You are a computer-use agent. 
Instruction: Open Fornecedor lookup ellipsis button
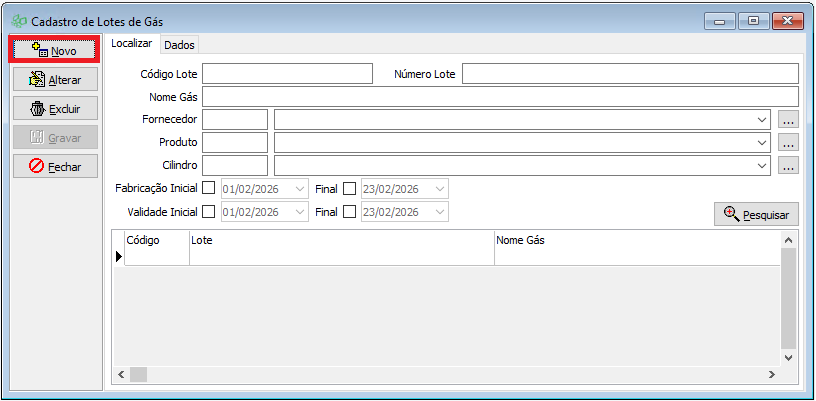(788, 120)
